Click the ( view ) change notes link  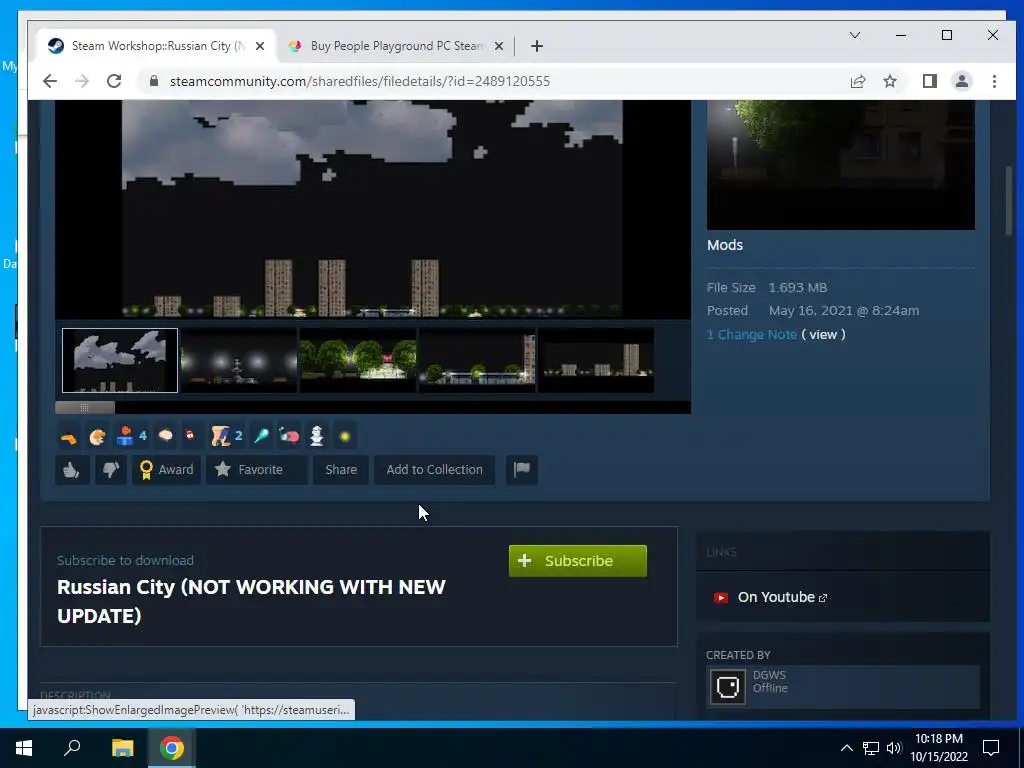[x=823, y=334]
